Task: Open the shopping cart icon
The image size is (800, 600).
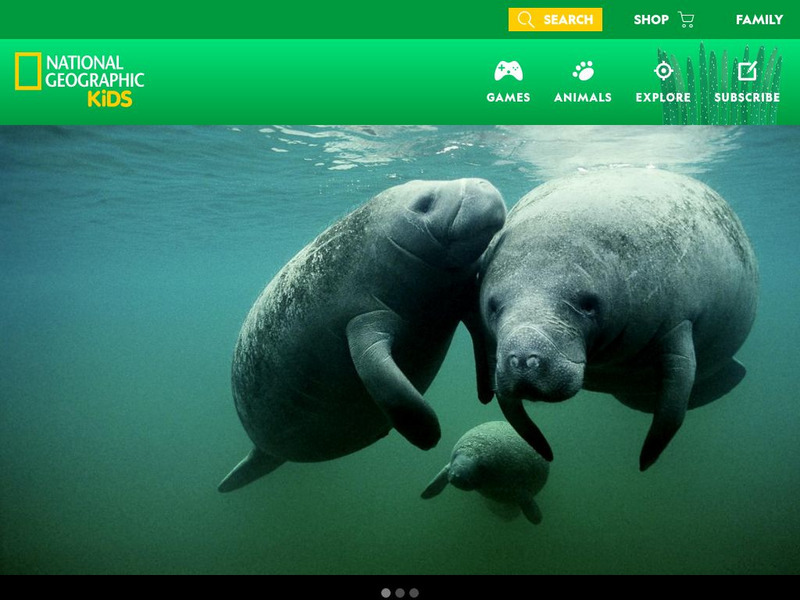Action: 688,17
